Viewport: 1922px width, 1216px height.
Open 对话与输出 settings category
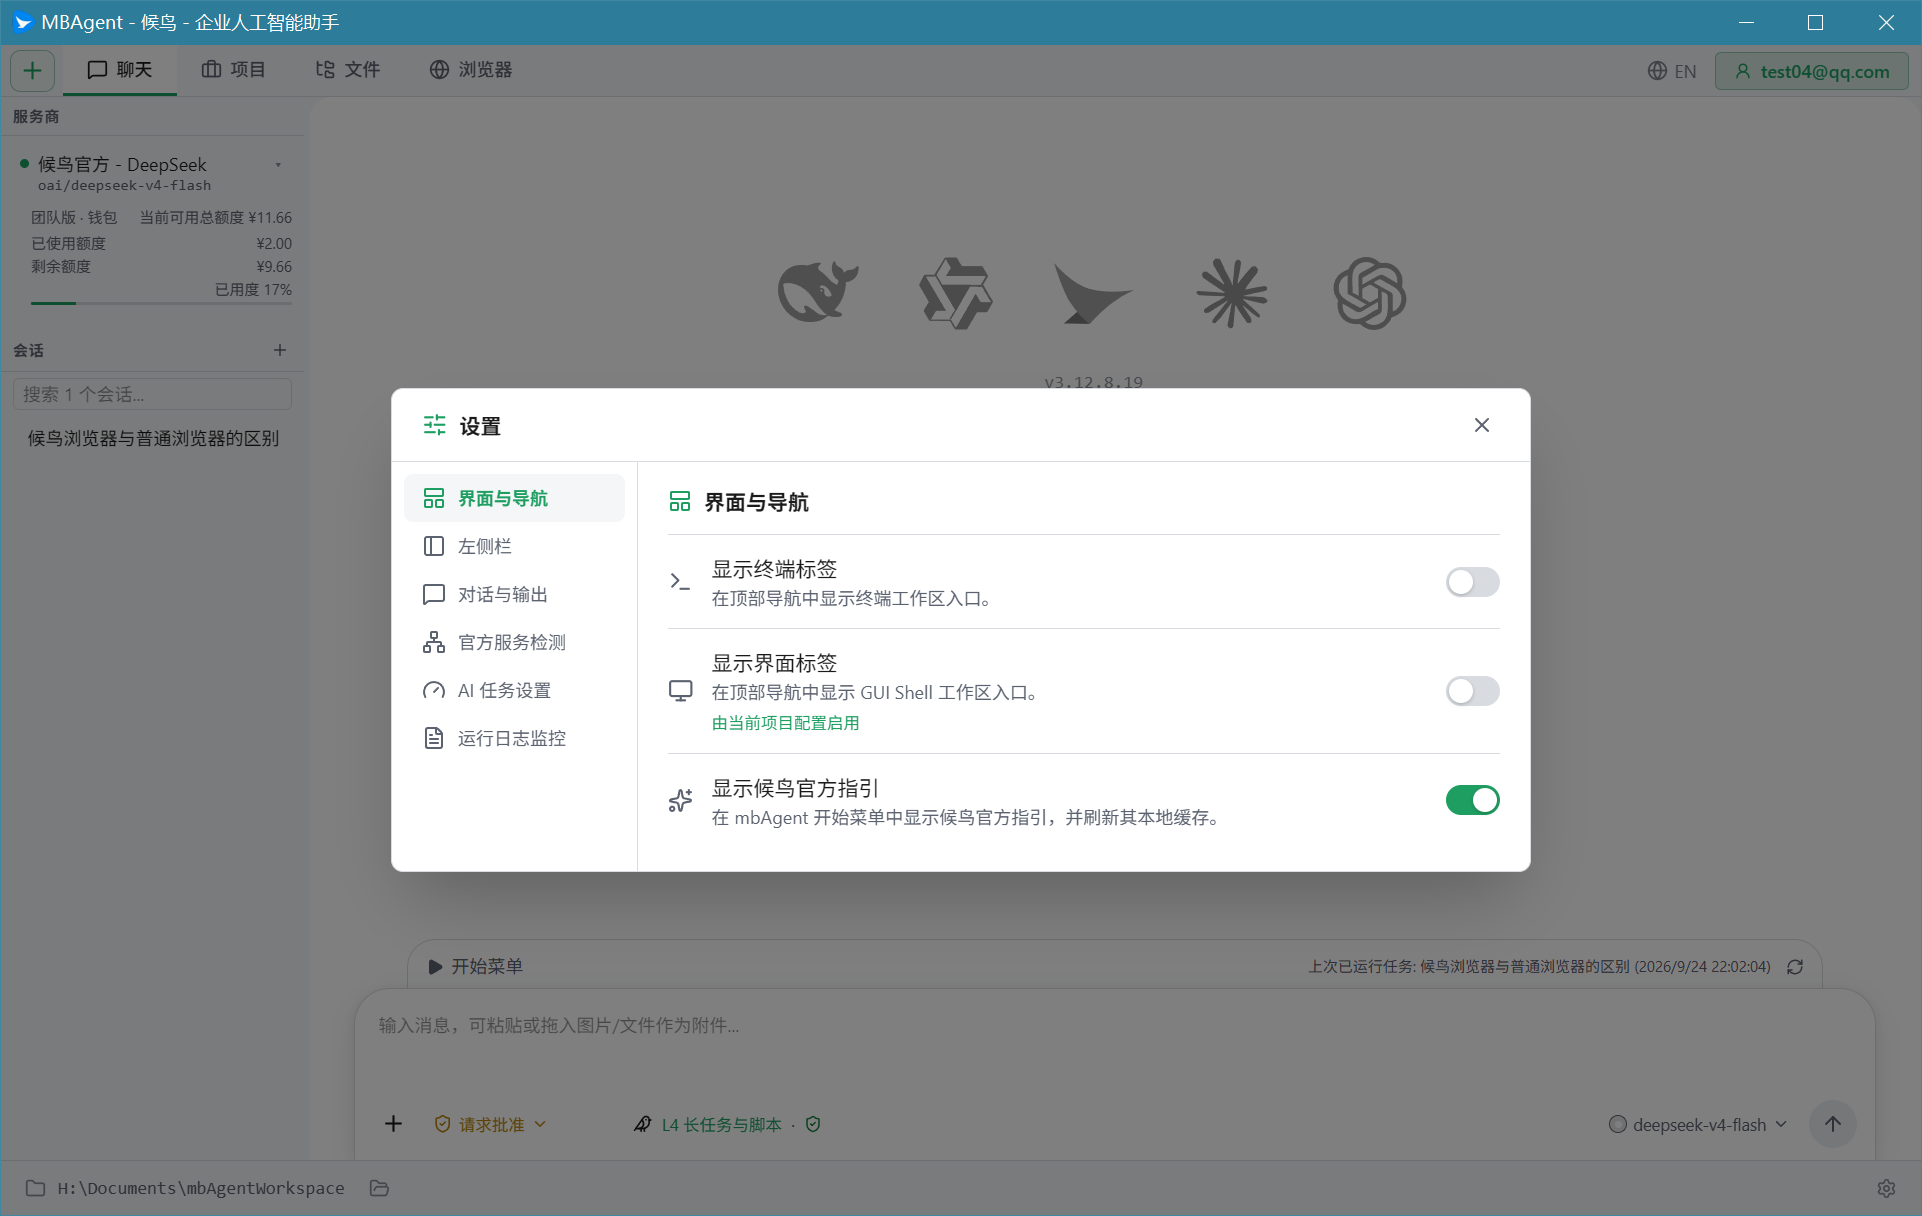(x=514, y=594)
